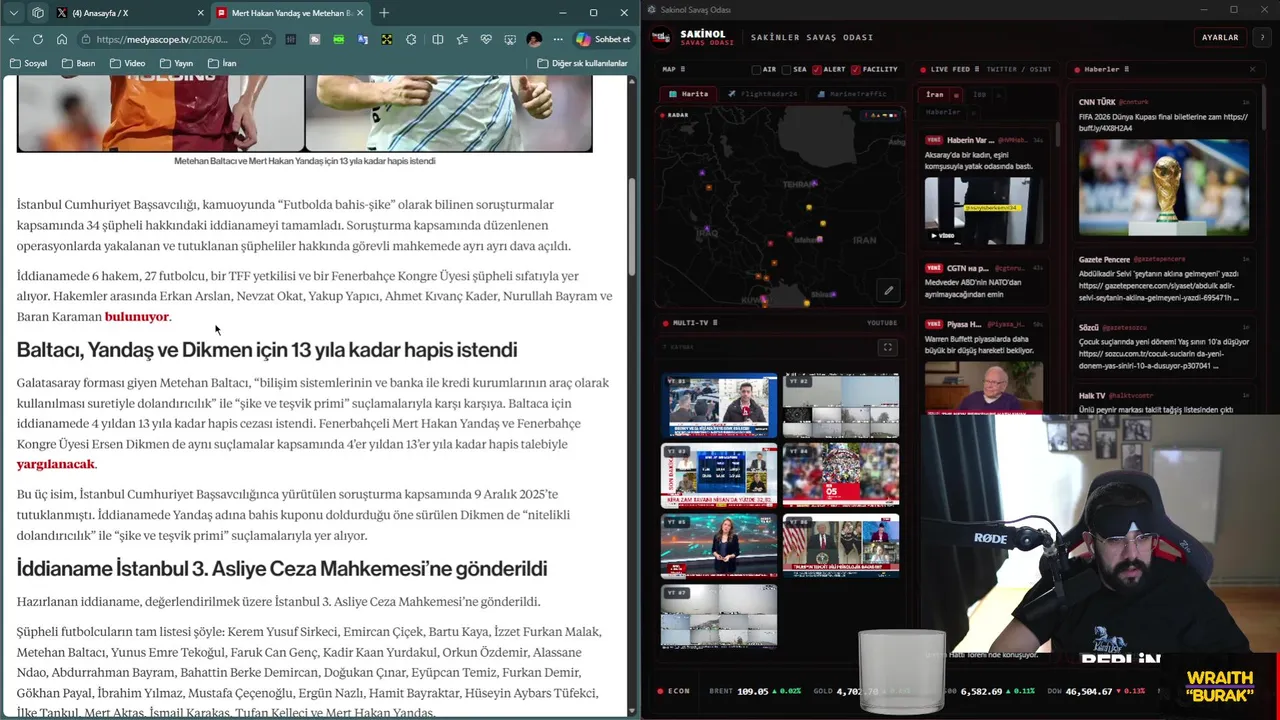Open the tab search dropdown arrow
1280x720 pixels.
coord(13,13)
